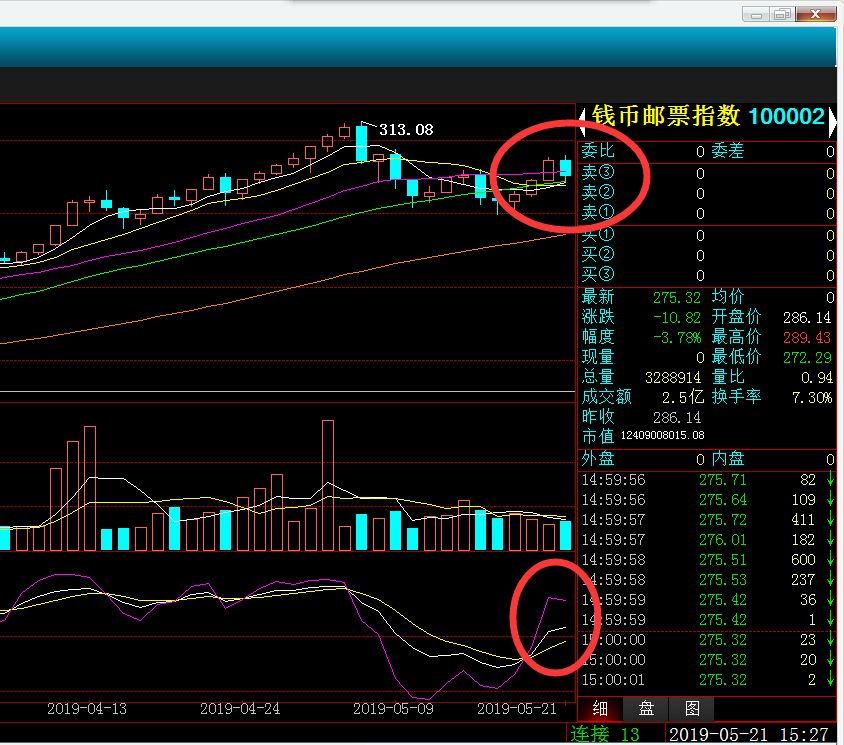
Task: Switch to the 盘 tab
Action: click(x=646, y=709)
